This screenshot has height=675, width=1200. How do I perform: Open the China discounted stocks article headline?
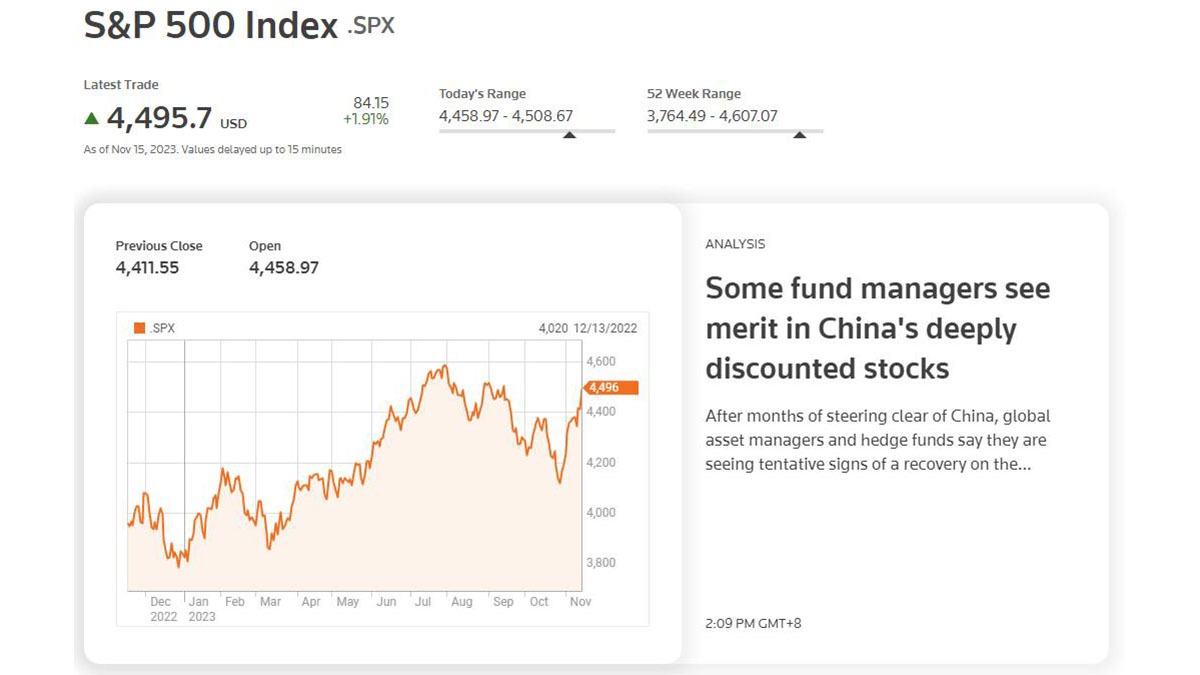pos(878,328)
